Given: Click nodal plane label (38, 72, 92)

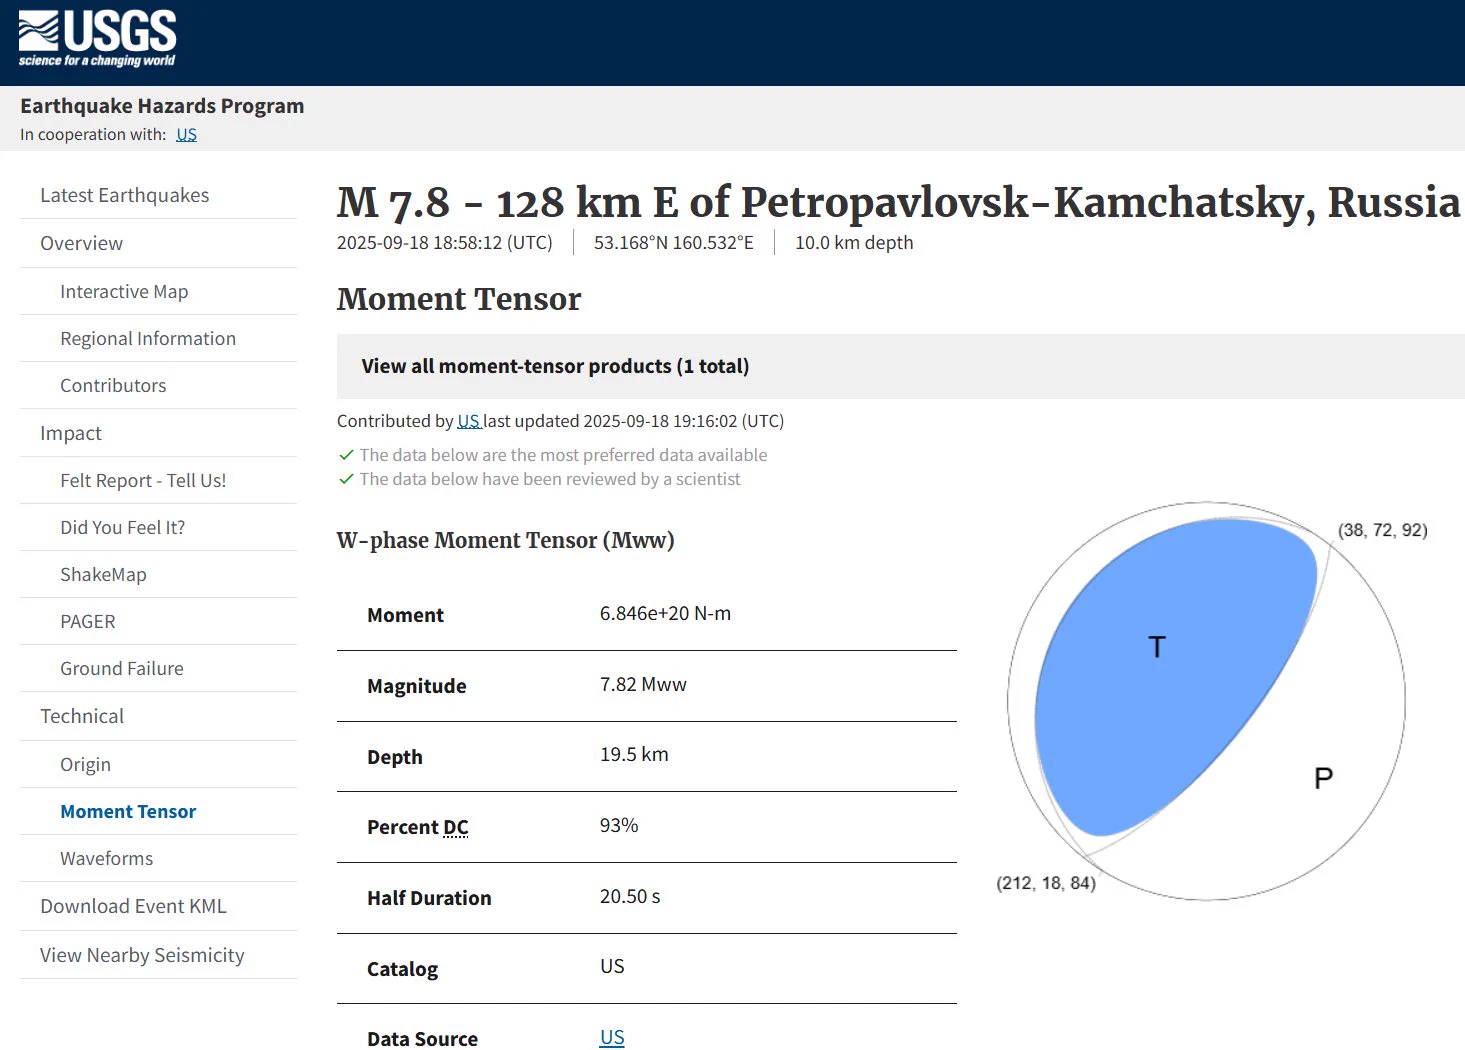Looking at the screenshot, I should (x=1383, y=530).
